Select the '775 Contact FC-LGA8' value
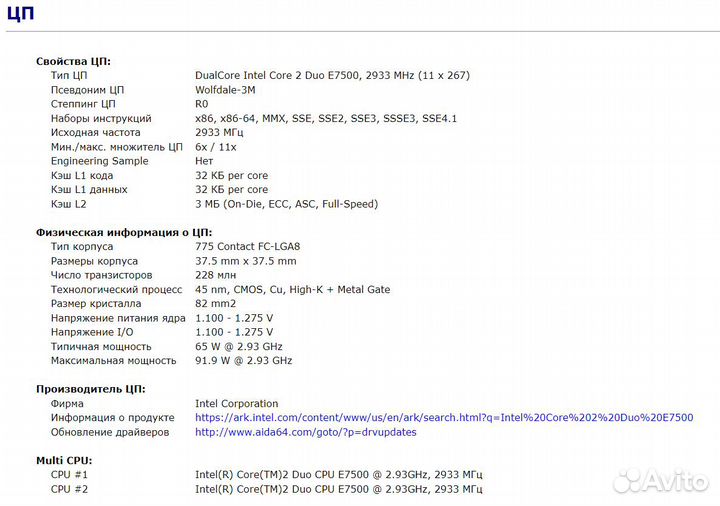Image resolution: width=720 pixels, height=506 pixels. coord(248,247)
